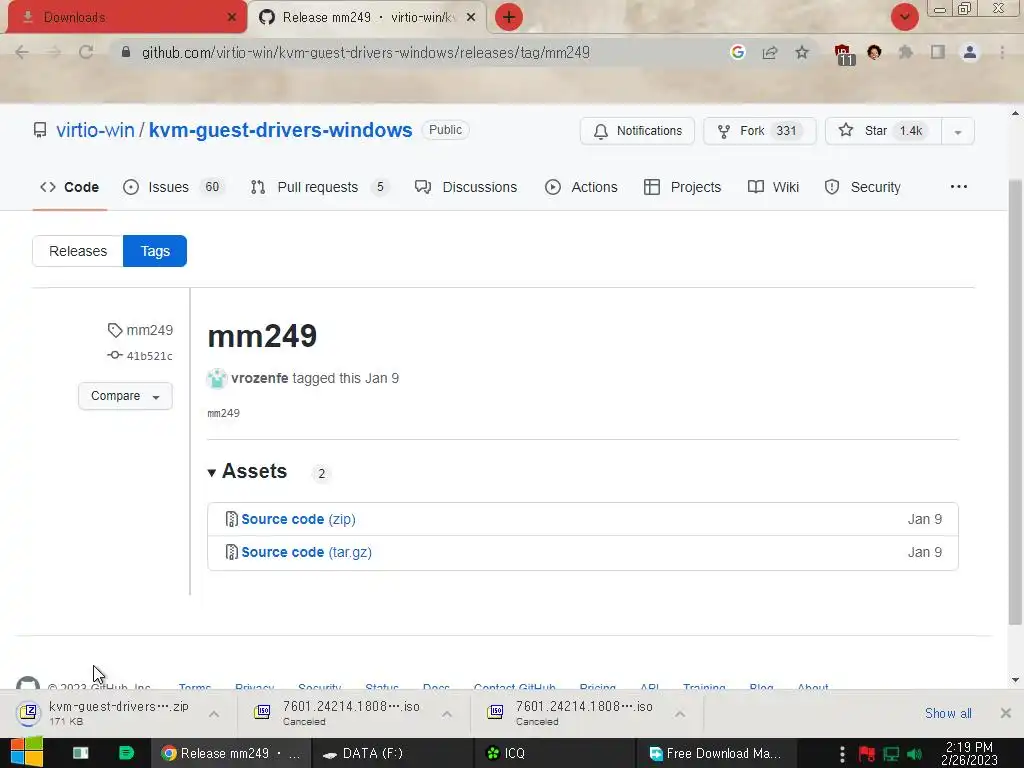Click the round avatar extension icon
The image size is (1024, 768).
click(x=874, y=52)
